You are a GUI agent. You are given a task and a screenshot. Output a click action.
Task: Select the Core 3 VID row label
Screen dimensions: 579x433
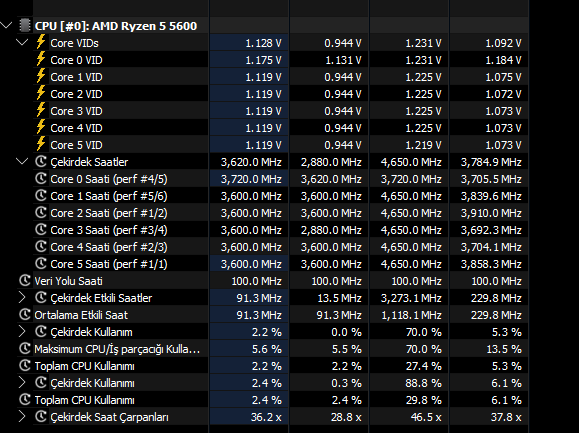click(x=76, y=111)
